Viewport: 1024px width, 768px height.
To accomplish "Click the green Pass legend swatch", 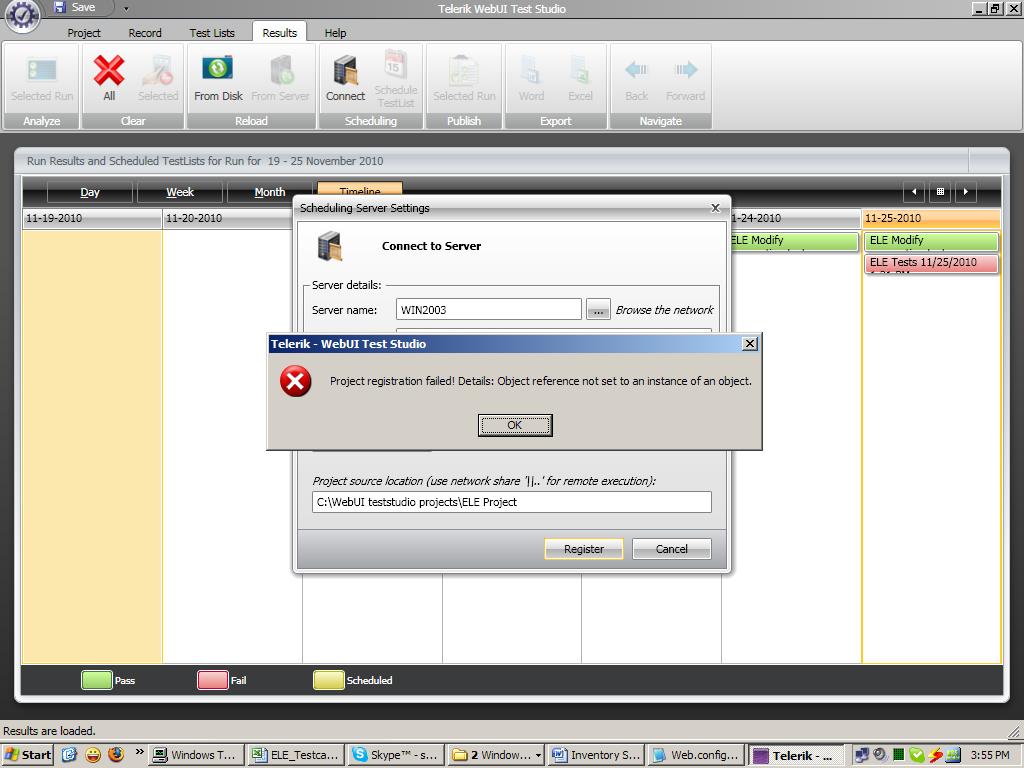I will (97, 680).
